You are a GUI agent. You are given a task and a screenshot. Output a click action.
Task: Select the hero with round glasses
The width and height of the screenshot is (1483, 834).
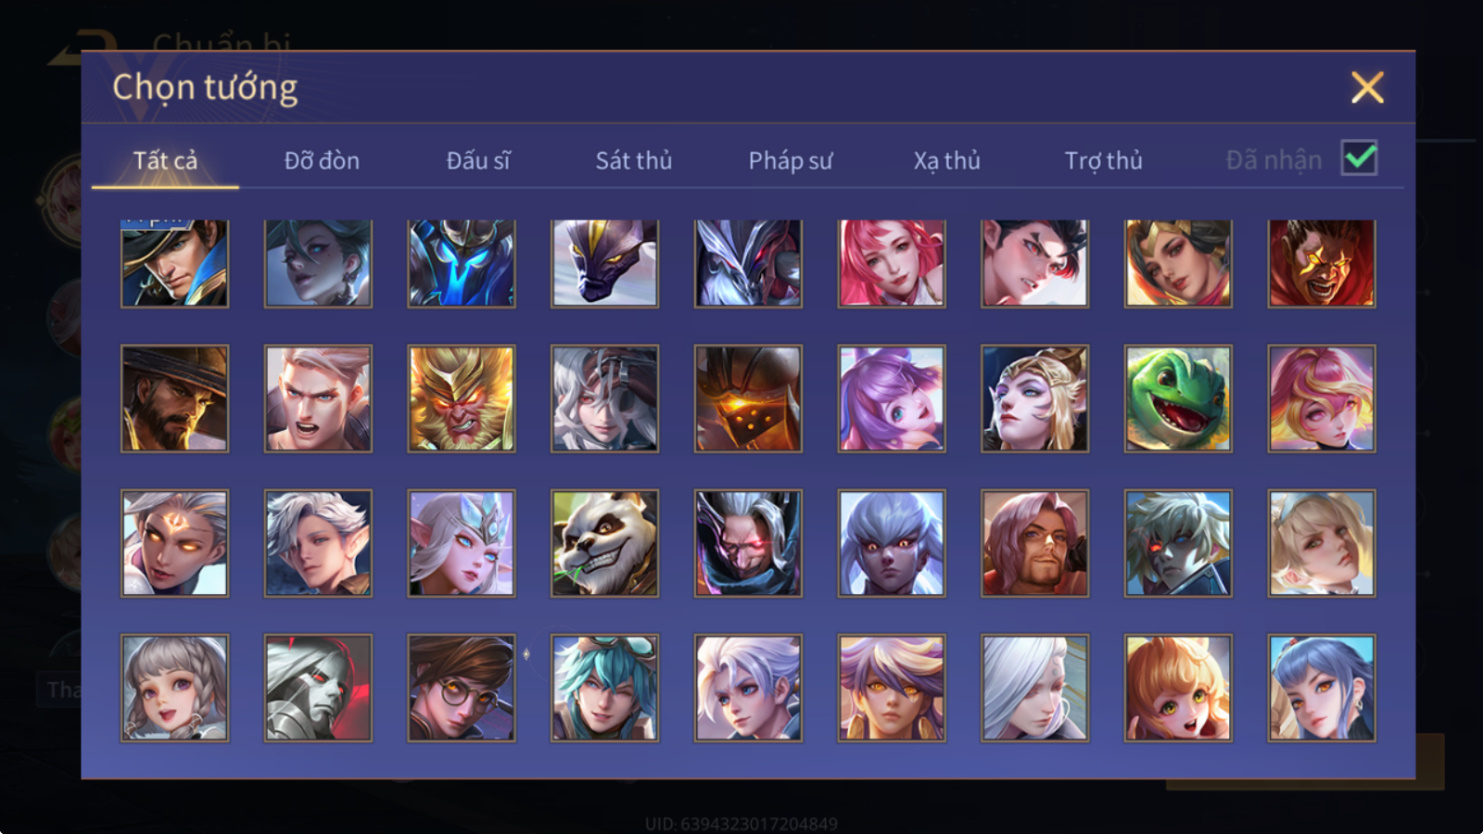461,688
